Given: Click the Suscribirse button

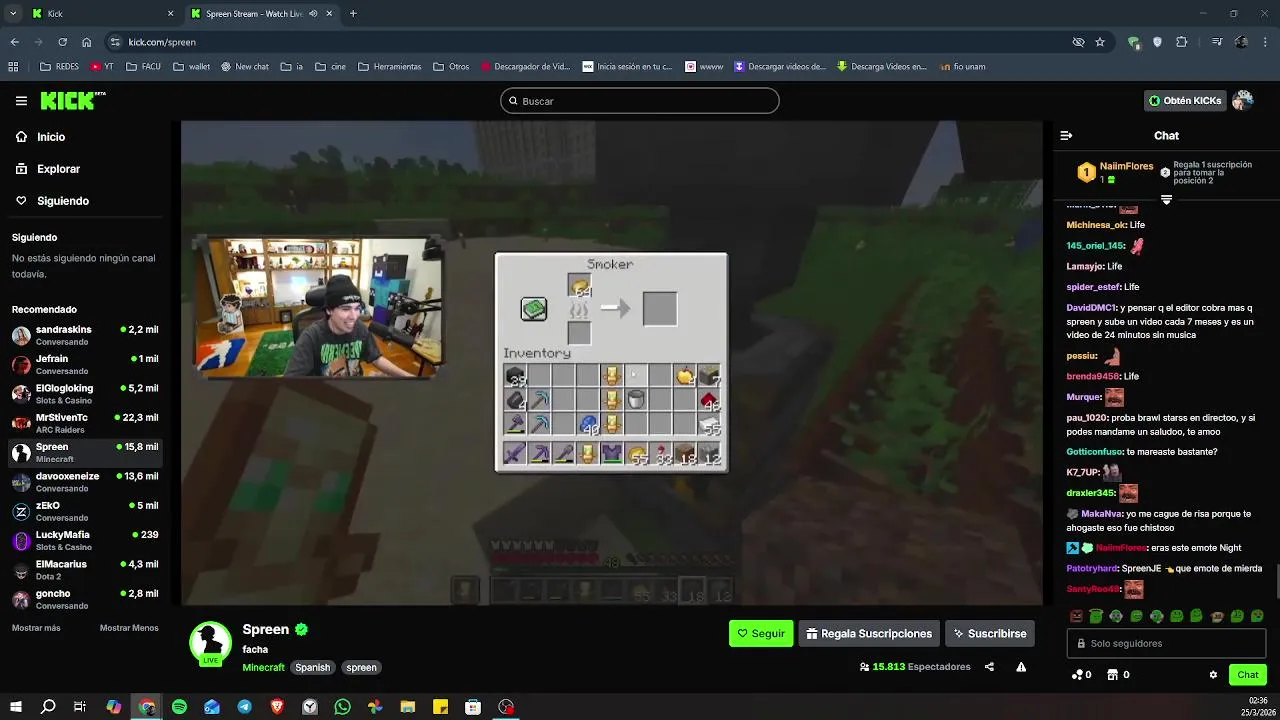Looking at the screenshot, I should point(989,633).
